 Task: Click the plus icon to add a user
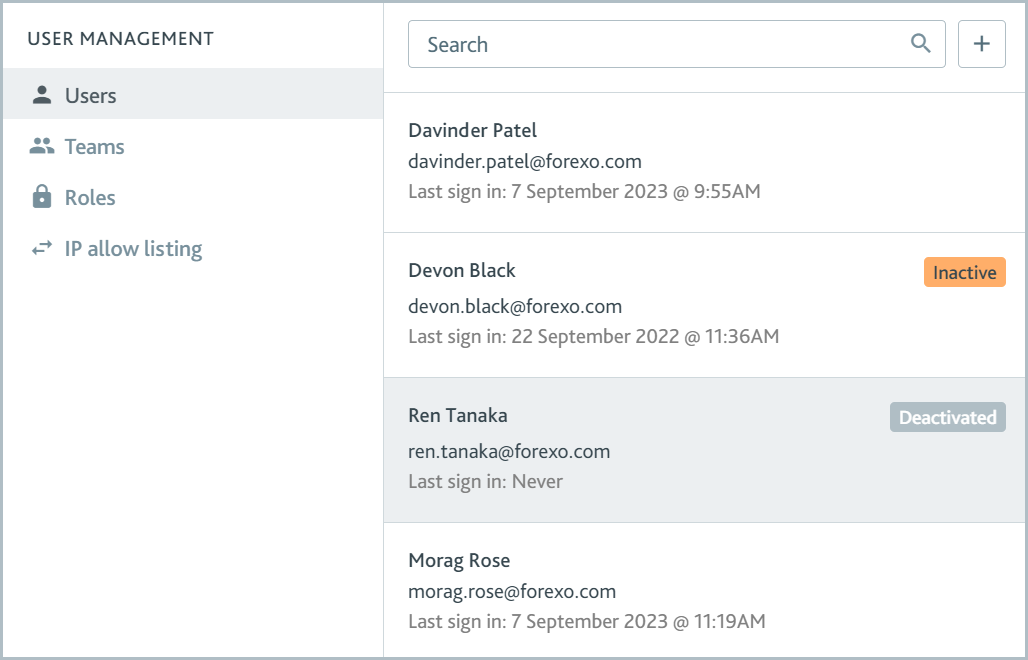point(981,44)
